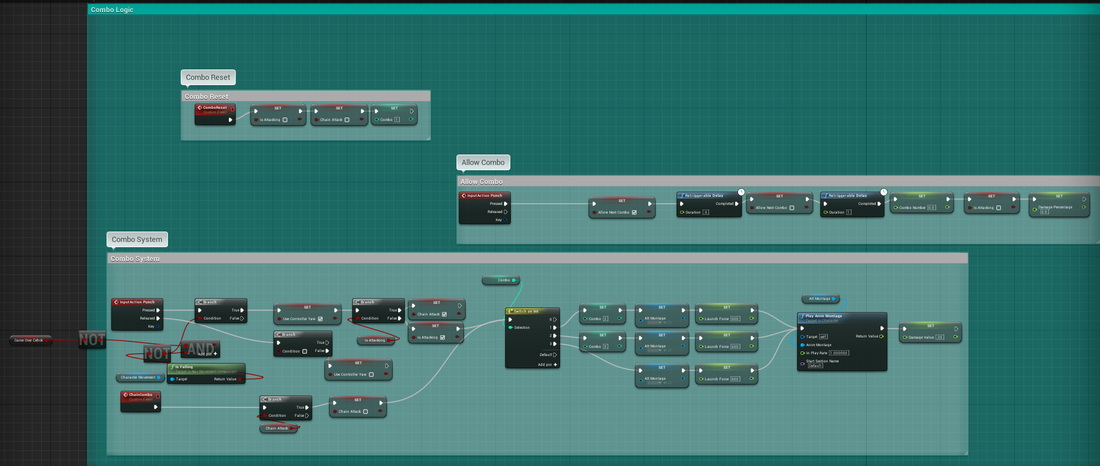Select the ComboReset custom event node

pos(215,108)
